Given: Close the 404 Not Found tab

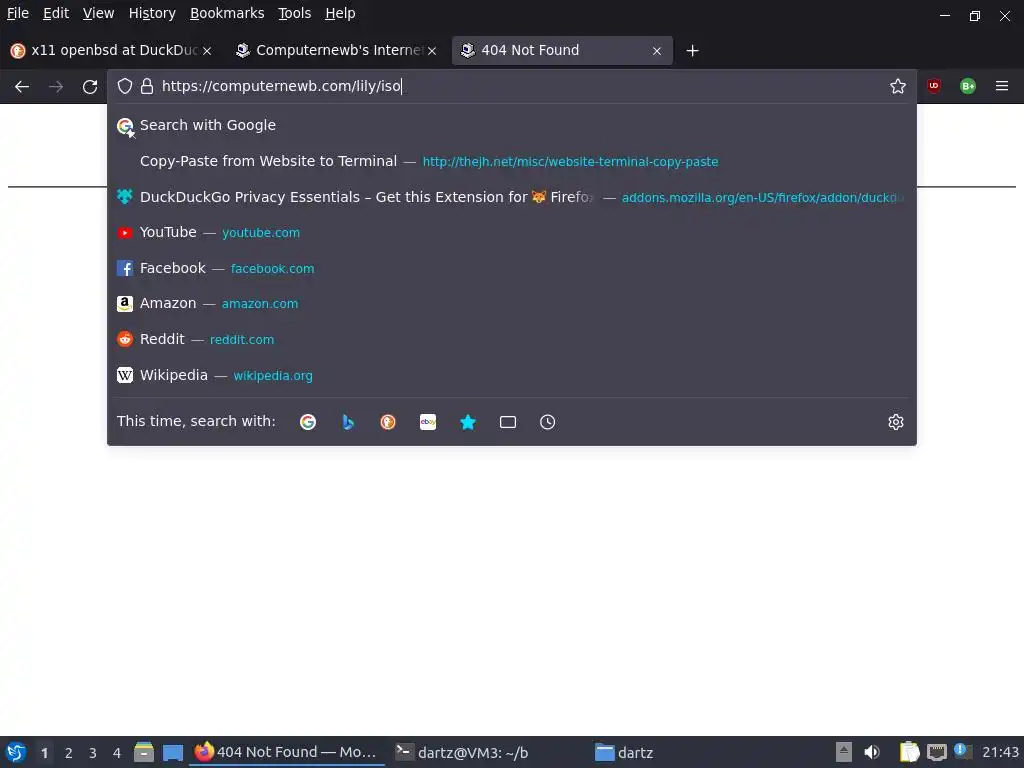Looking at the screenshot, I should pos(657,50).
